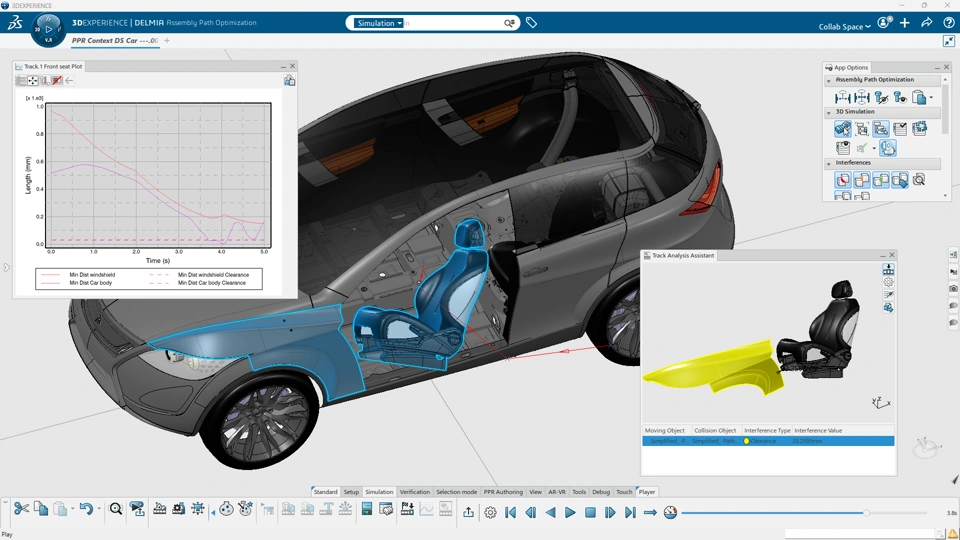Click the loop mode arrow icon
960x540 pixels.
pyautogui.click(x=650, y=512)
